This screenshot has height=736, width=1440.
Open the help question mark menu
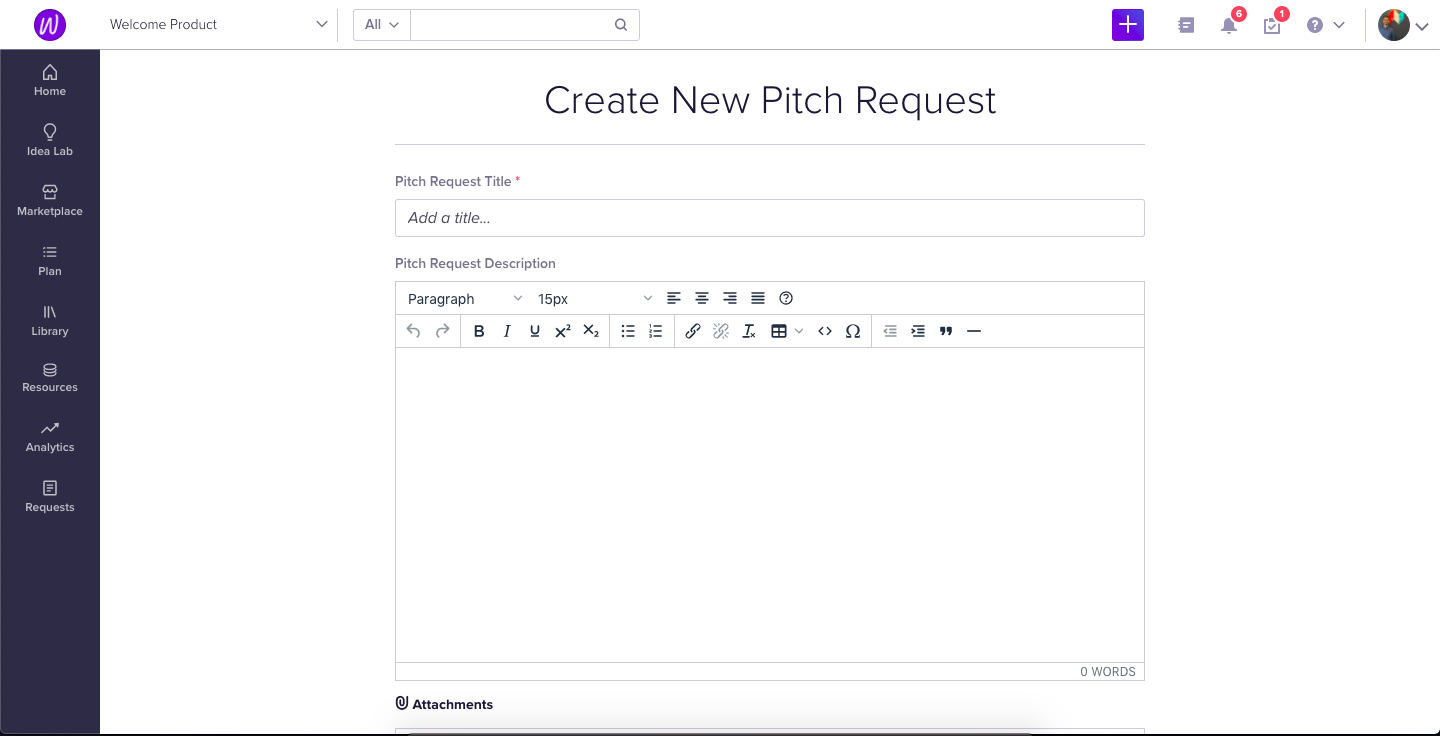click(1325, 25)
